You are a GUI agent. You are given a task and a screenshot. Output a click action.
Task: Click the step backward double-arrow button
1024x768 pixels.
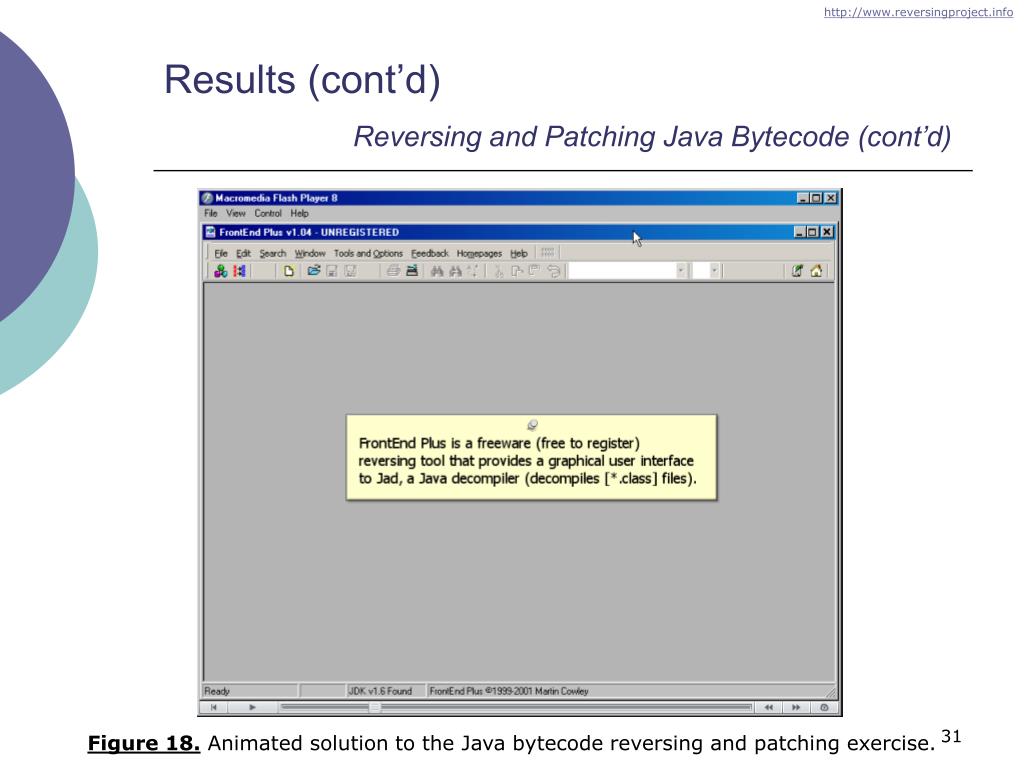769,707
